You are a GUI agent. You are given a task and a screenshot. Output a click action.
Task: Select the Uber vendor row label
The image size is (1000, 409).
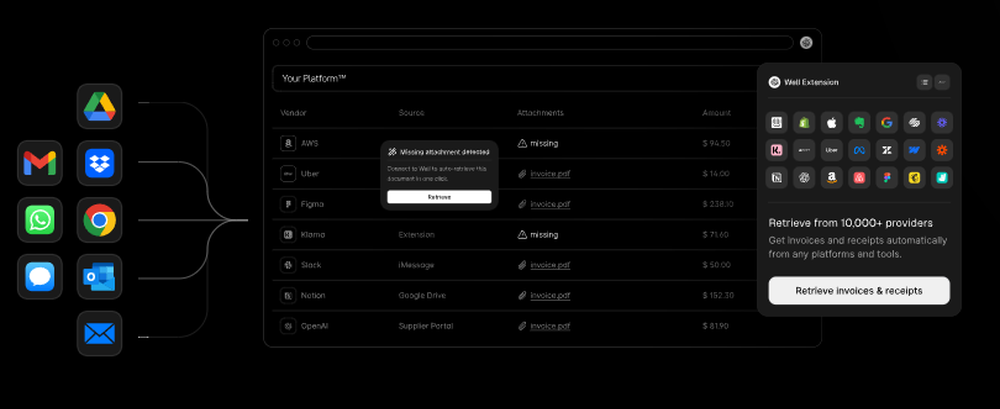310,174
